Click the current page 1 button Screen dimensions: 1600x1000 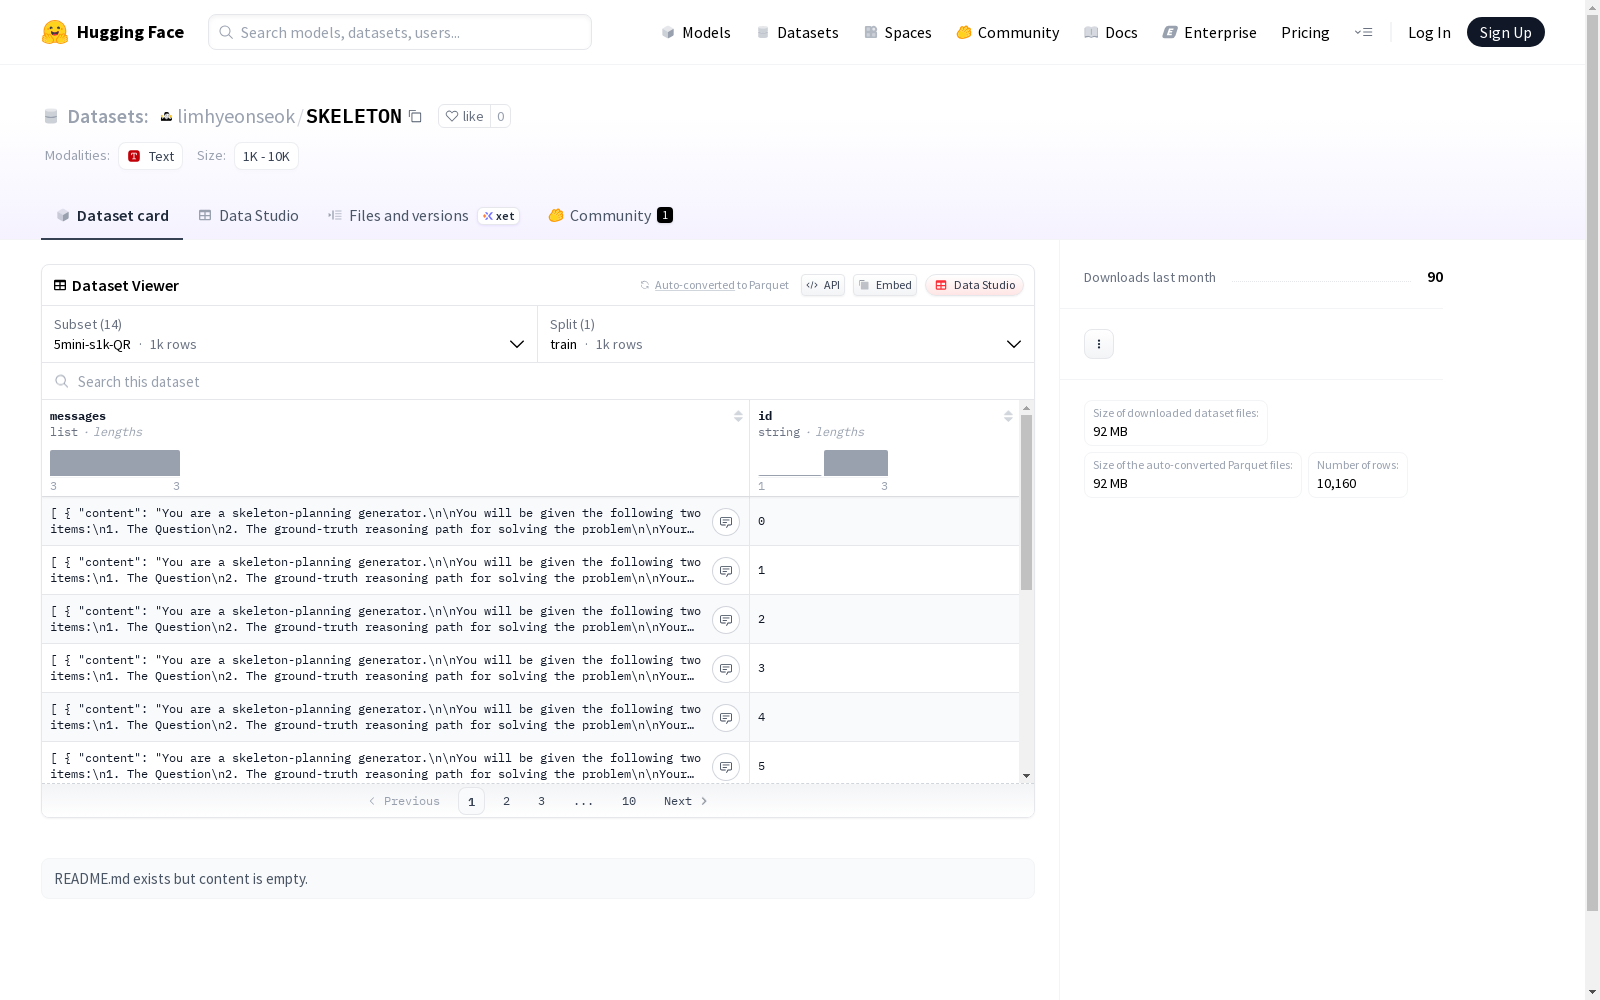(x=472, y=801)
